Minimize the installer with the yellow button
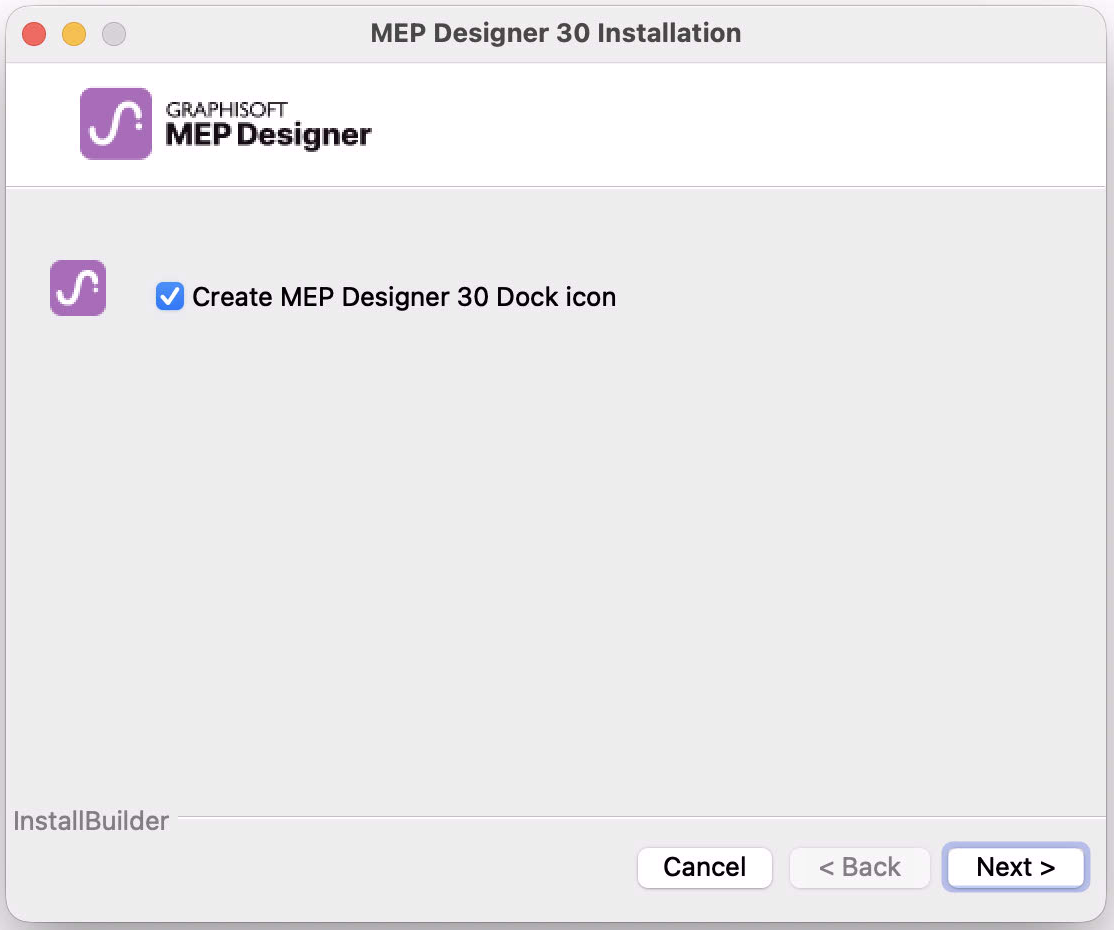Image resolution: width=1114 pixels, height=930 pixels. 74,33
